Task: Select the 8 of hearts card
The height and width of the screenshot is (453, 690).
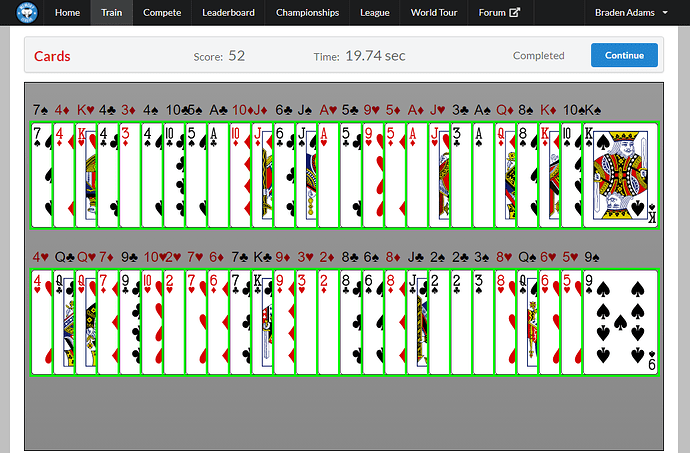Action: pyautogui.click(x=505, y=322)
